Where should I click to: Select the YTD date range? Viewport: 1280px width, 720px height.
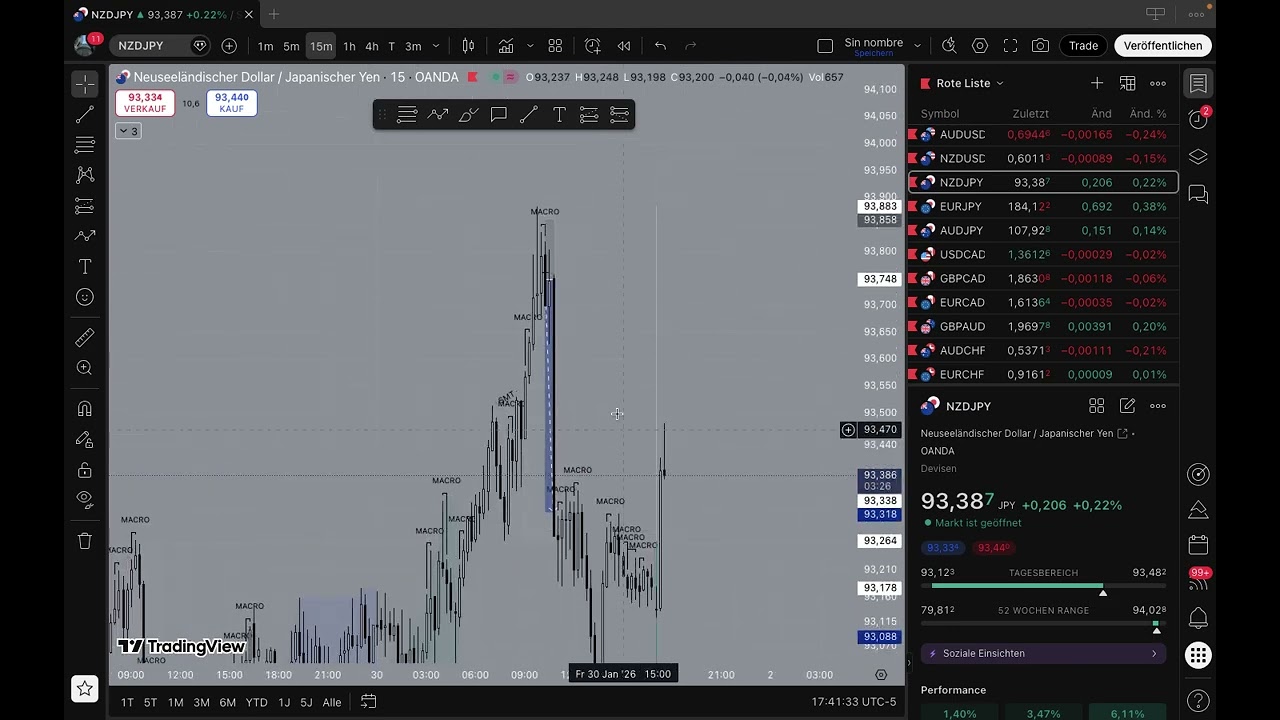[x=257, y=702]
